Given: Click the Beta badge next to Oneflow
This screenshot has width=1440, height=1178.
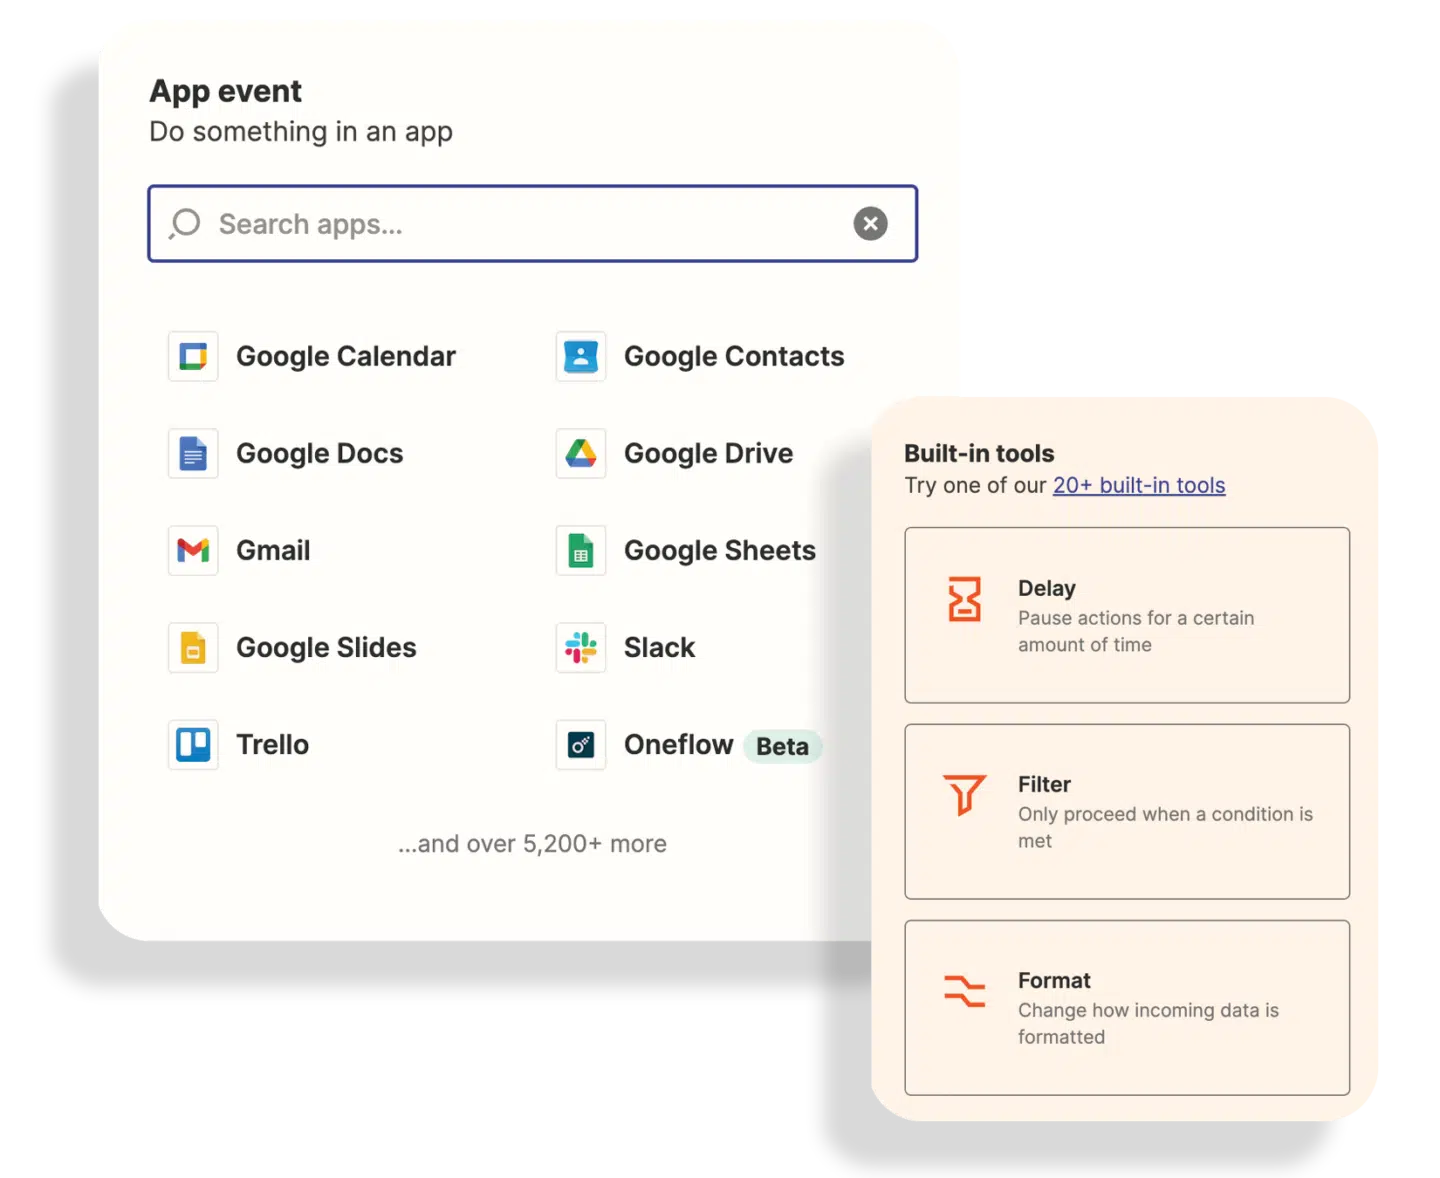Looking at the screenshot, I should pyautogui.click(x=782, y=746).
